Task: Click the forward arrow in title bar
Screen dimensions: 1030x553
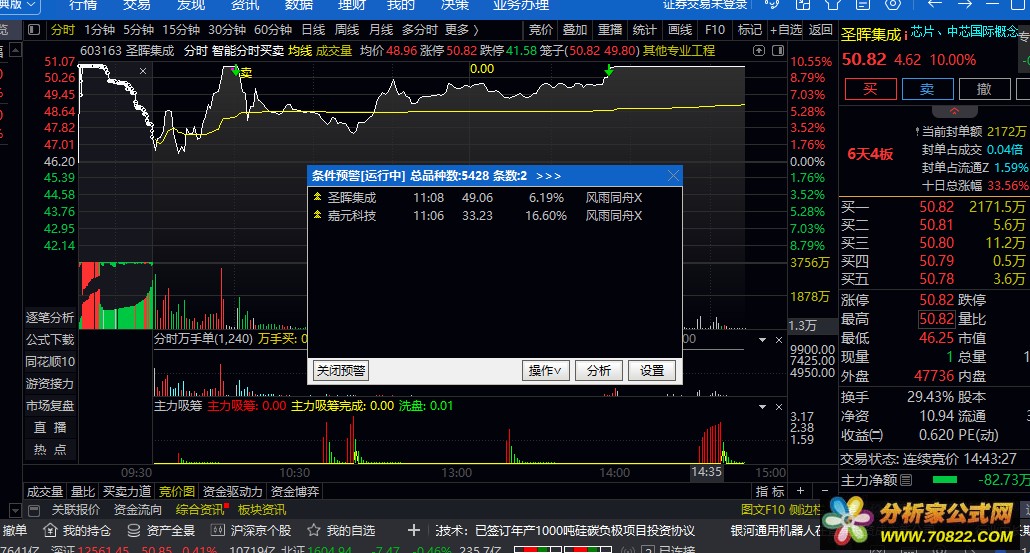Action: click(964, 5)
